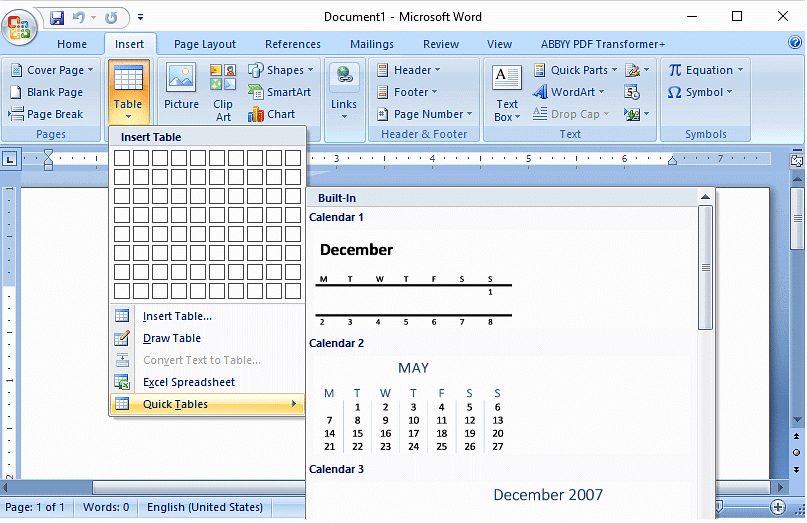Save document with the floppy disk icon
Viewport: 807px width, 523px height.
click(57, 18)
